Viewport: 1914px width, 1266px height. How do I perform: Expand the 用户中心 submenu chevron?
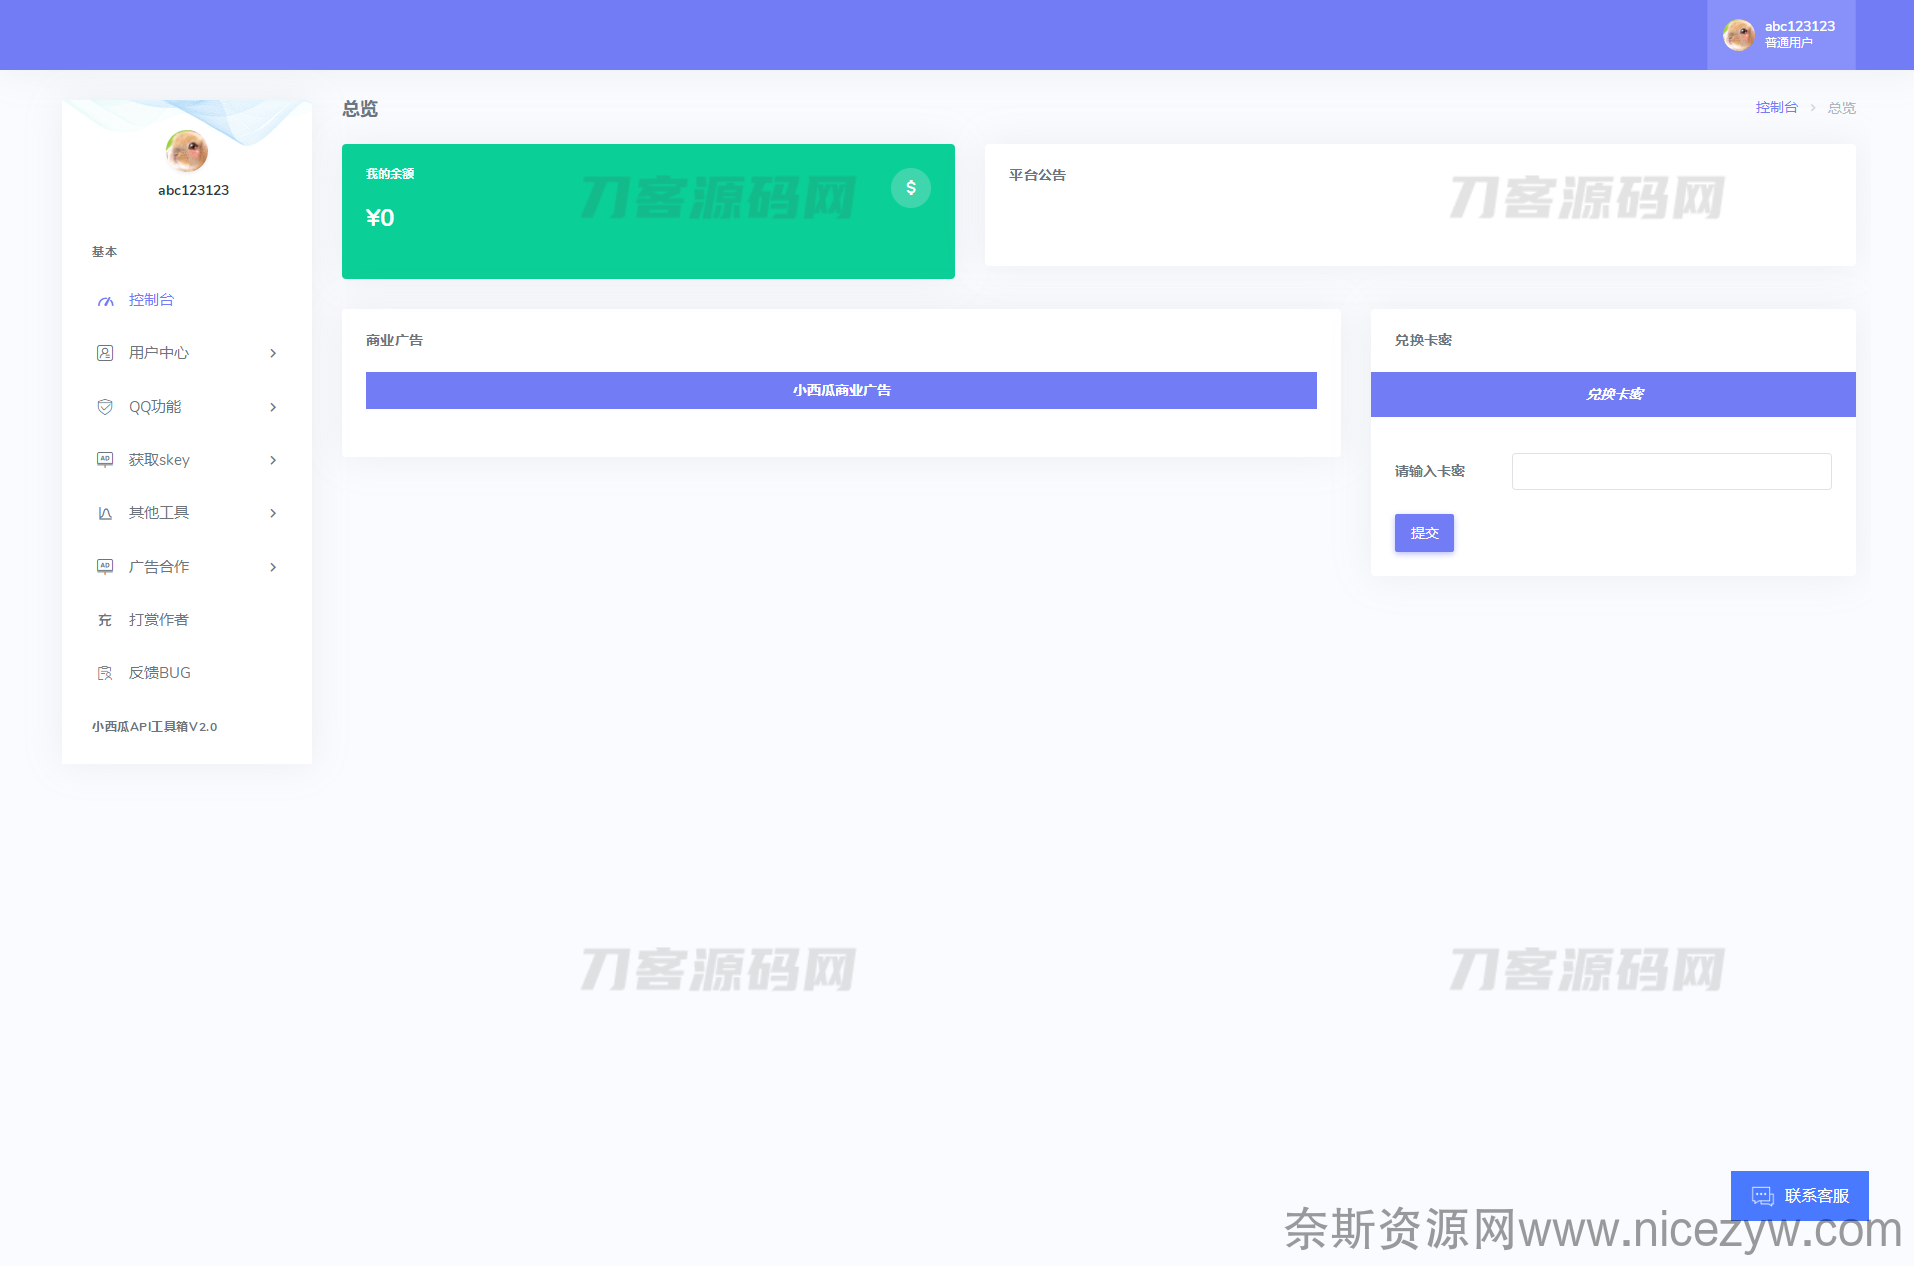tap(273, 353)
